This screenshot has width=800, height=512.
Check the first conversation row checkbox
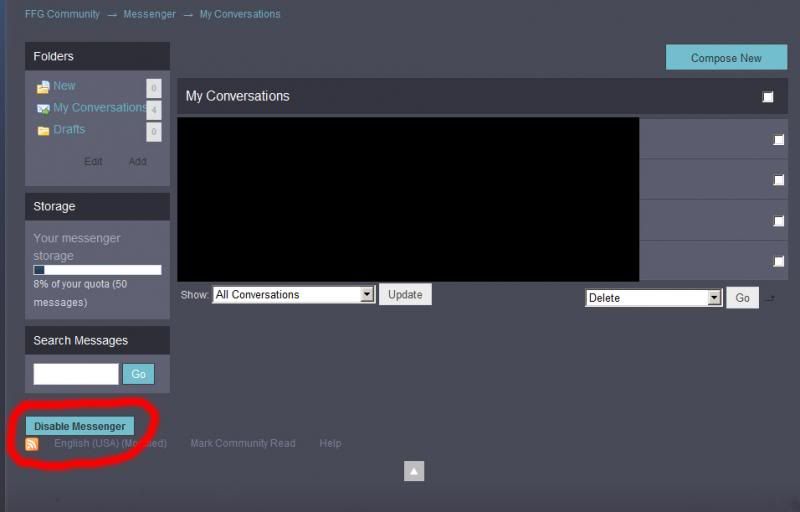778,140
